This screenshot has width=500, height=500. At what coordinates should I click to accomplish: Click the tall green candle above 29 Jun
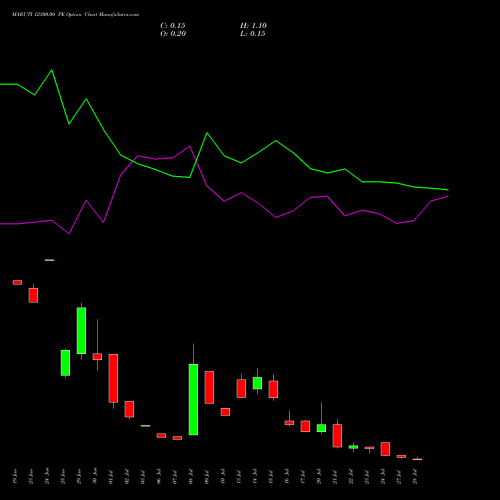coord(81,330)
